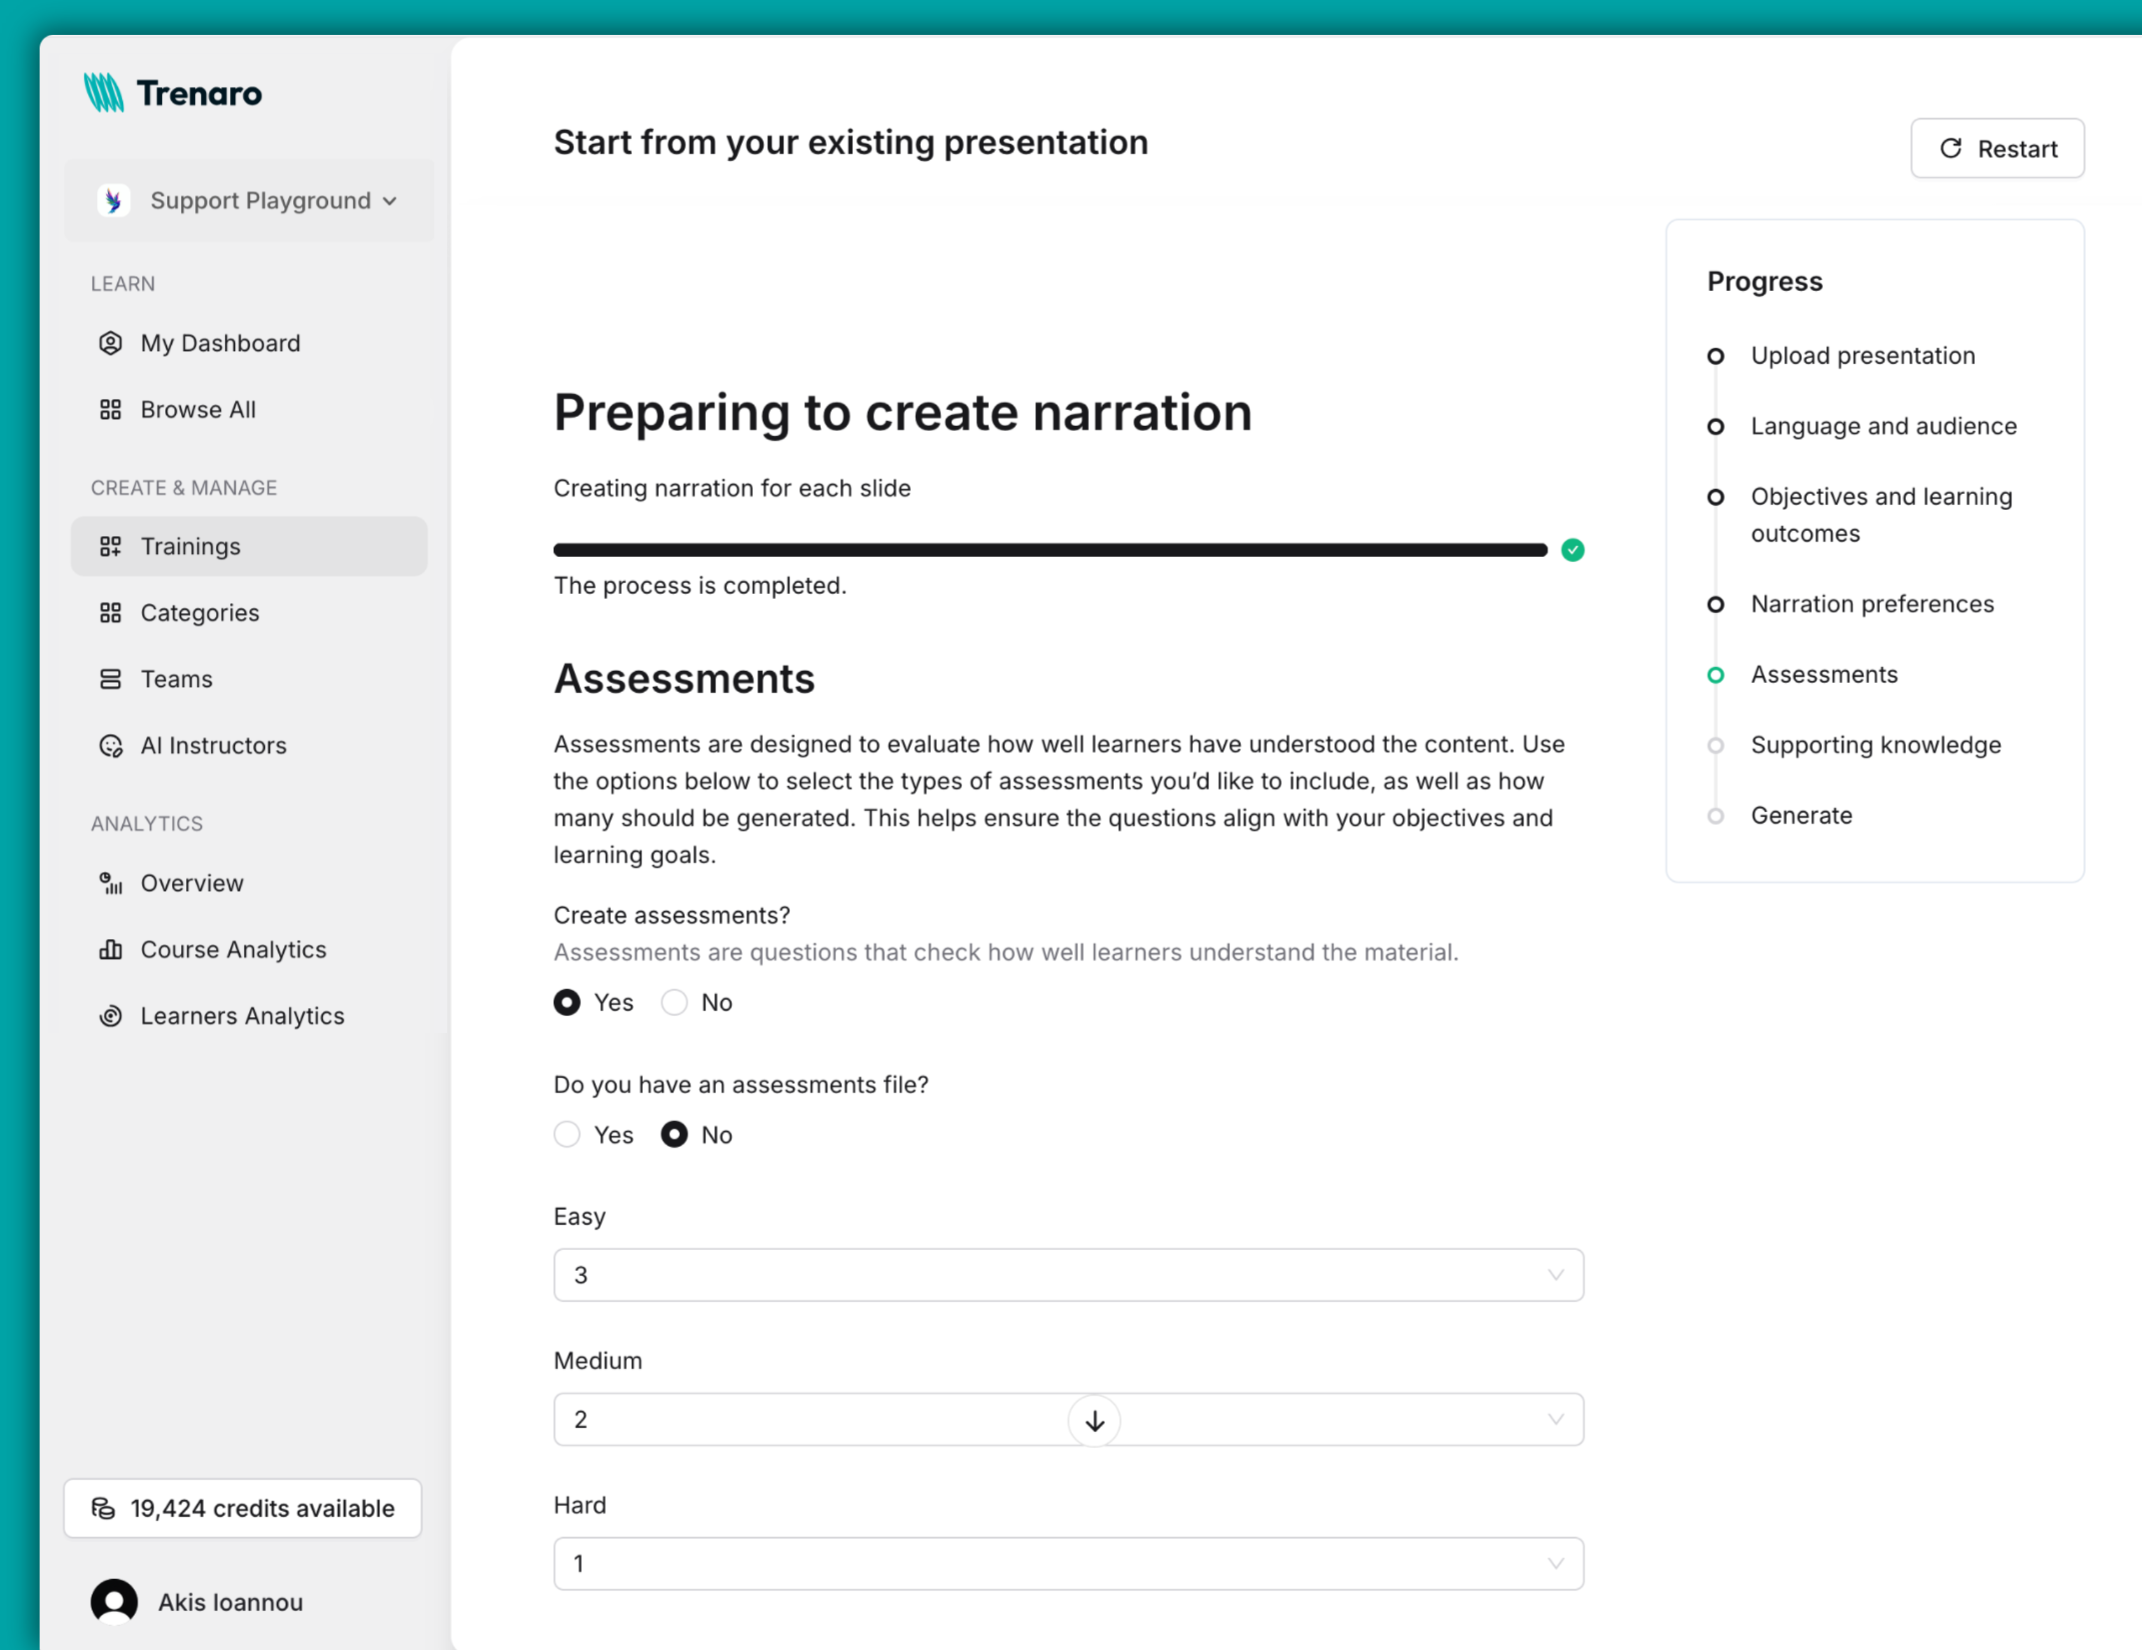Open Overview under Analytics

coord(191,883)
